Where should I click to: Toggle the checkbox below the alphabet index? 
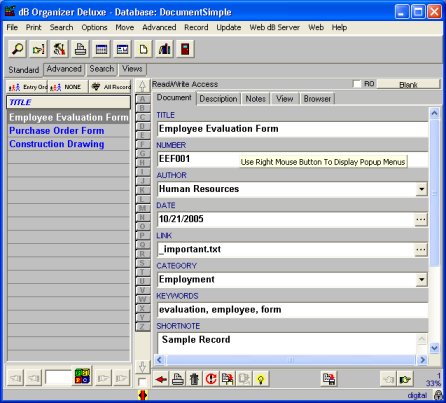click(x=142, y=382)
